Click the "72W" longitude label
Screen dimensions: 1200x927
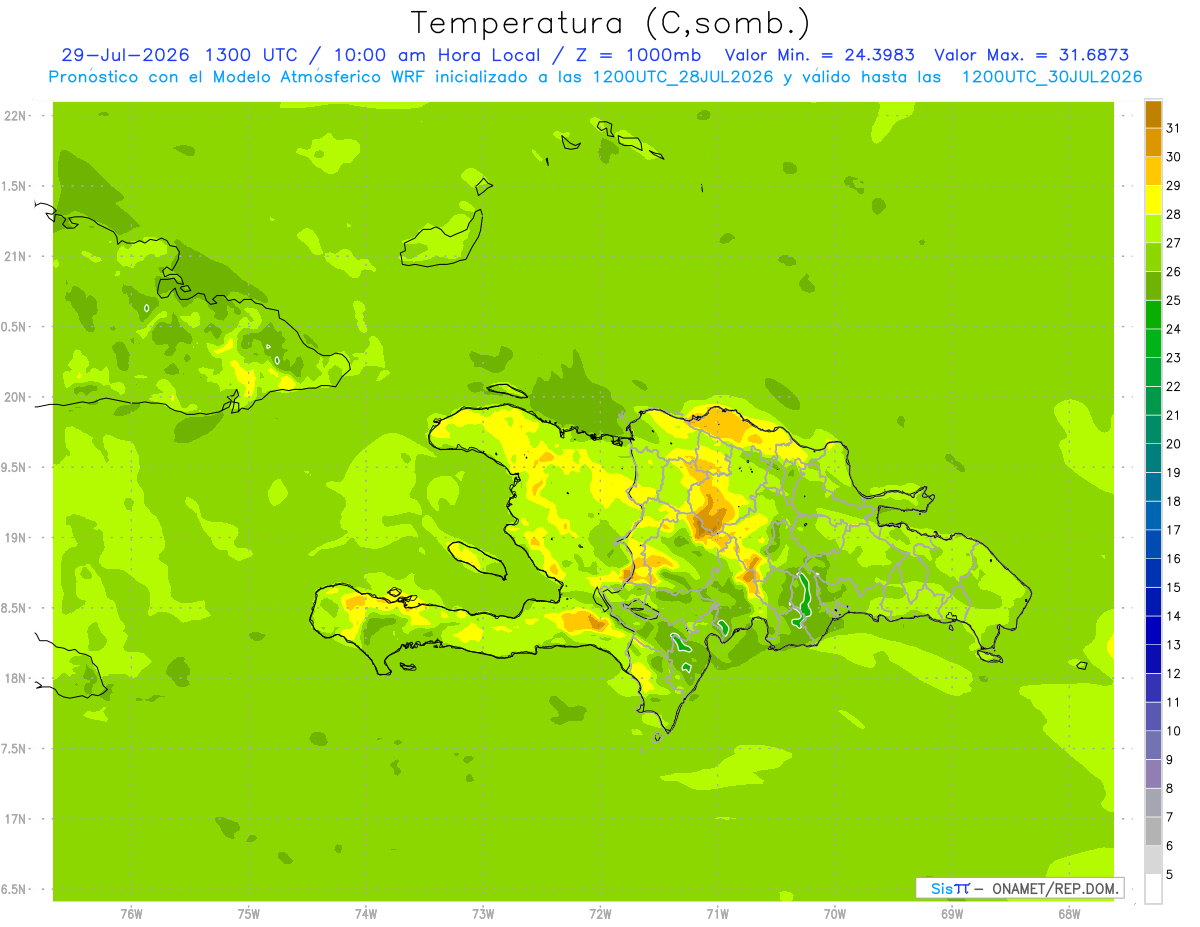click(600, 913)
